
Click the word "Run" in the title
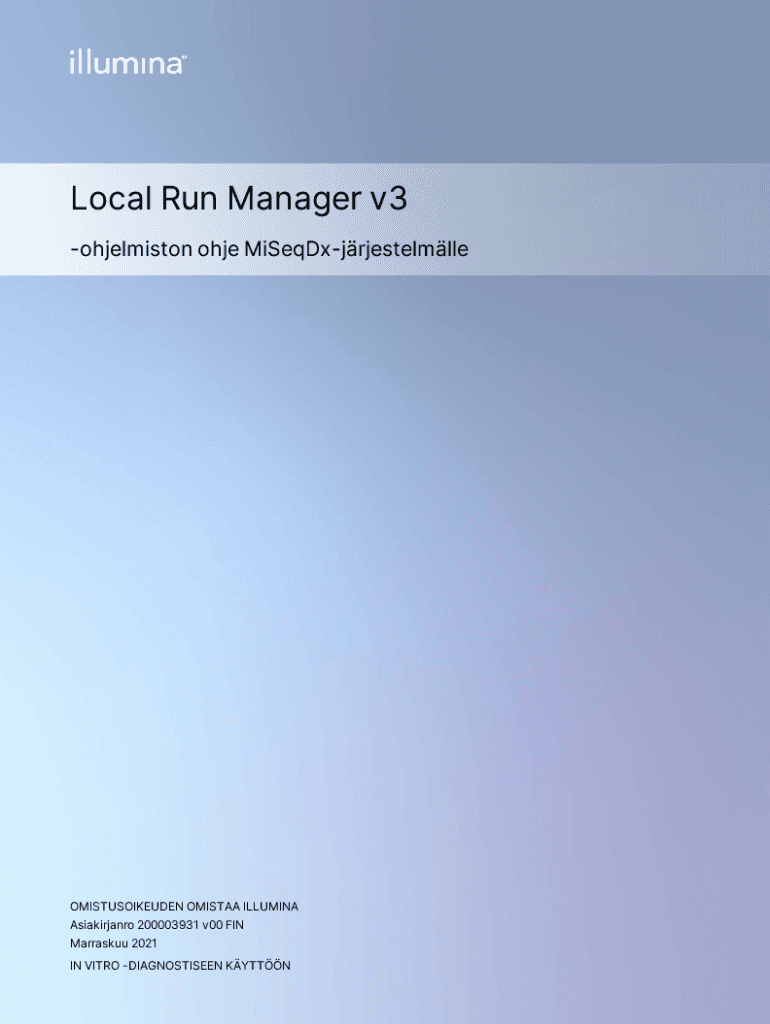coord(185,200)
